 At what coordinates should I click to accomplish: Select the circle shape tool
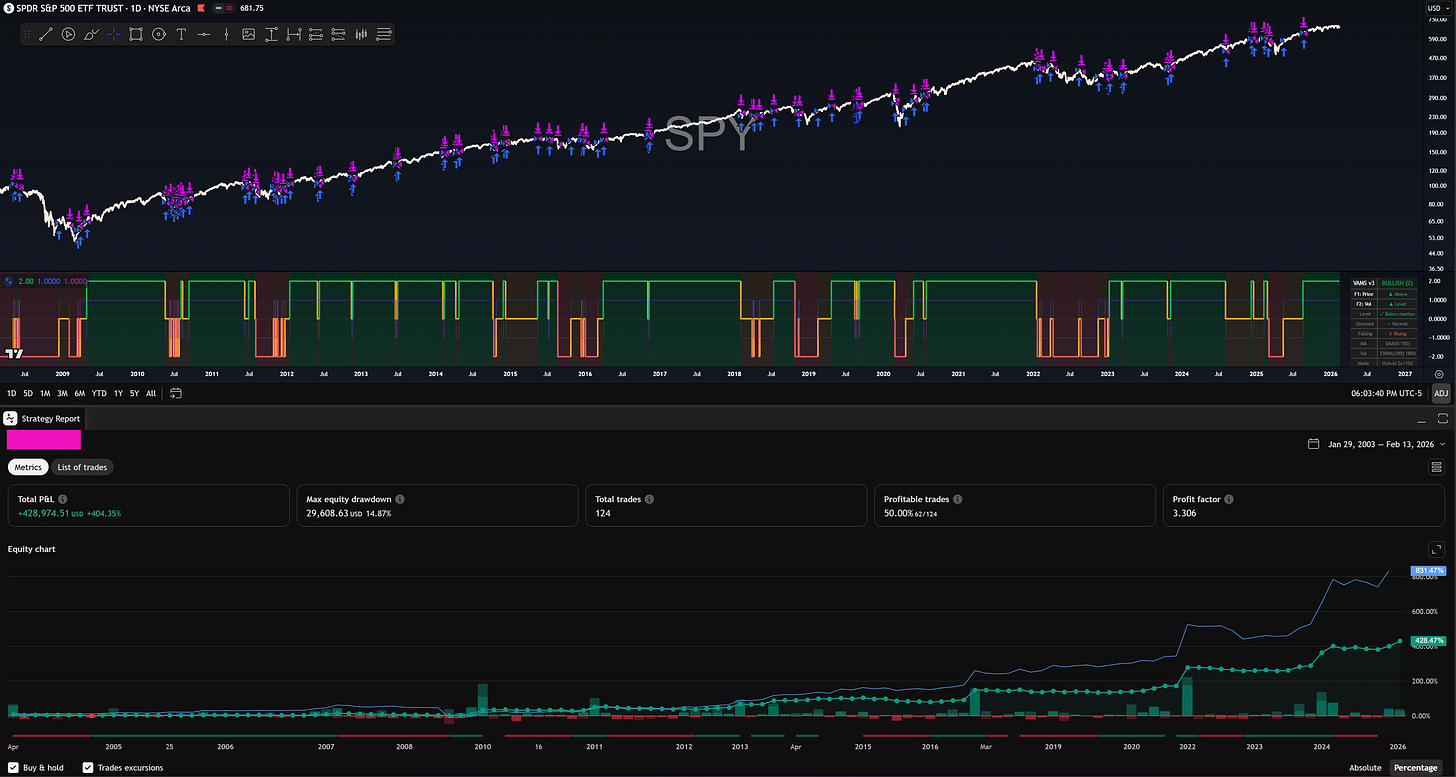[159, 34]
